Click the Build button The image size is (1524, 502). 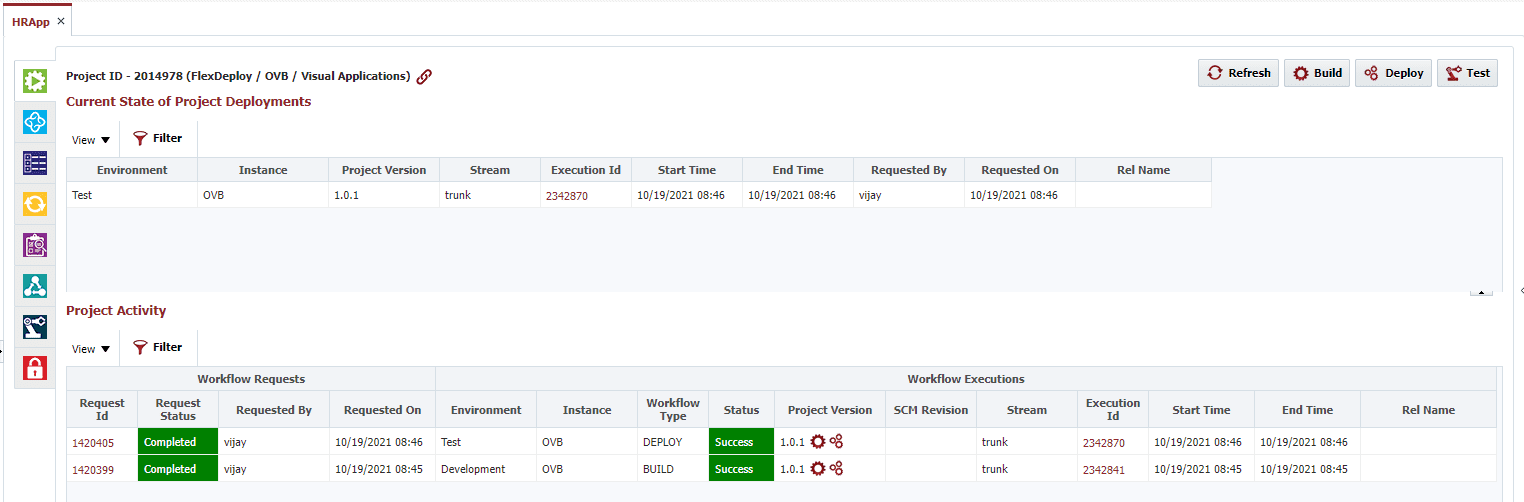(x=1317, y=73)
